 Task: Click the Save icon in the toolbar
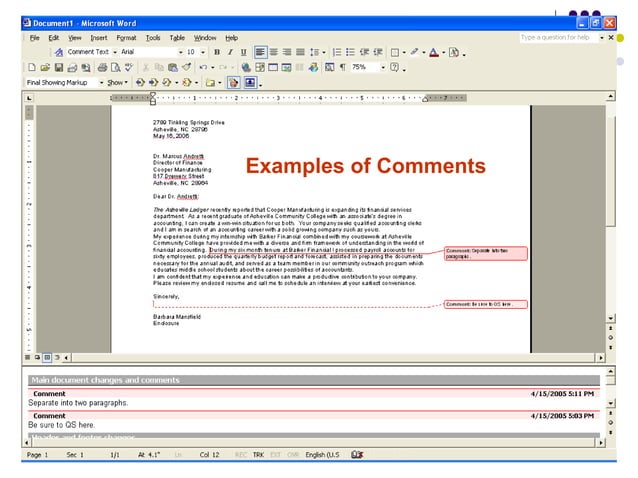click(x=59, y=67)
